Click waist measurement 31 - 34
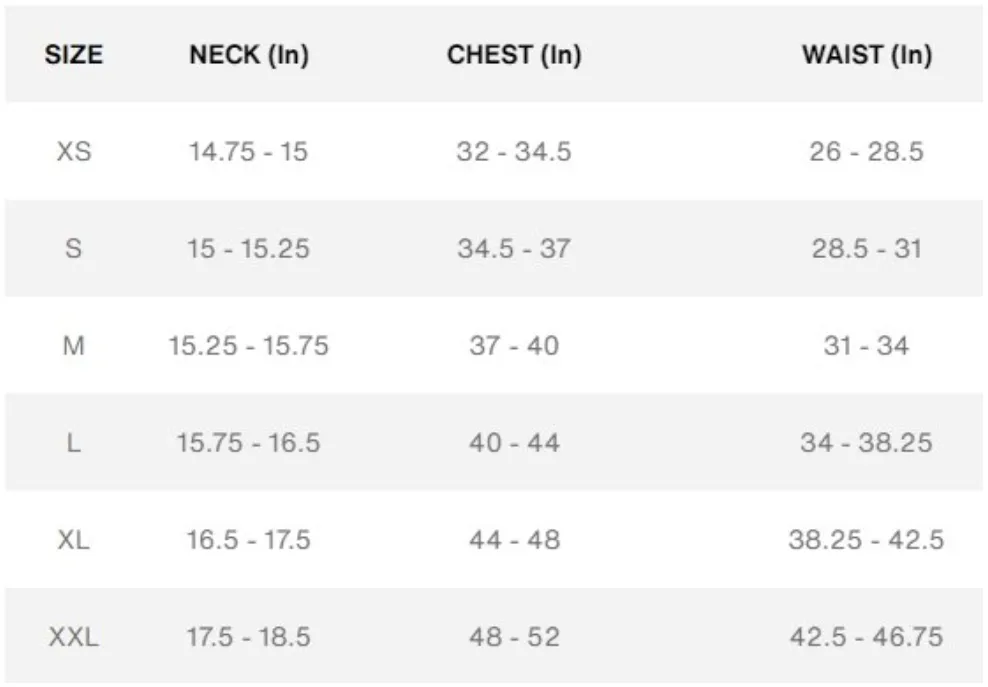The height and width of the screenshot is (687, 988). click(x=866, y=345)
